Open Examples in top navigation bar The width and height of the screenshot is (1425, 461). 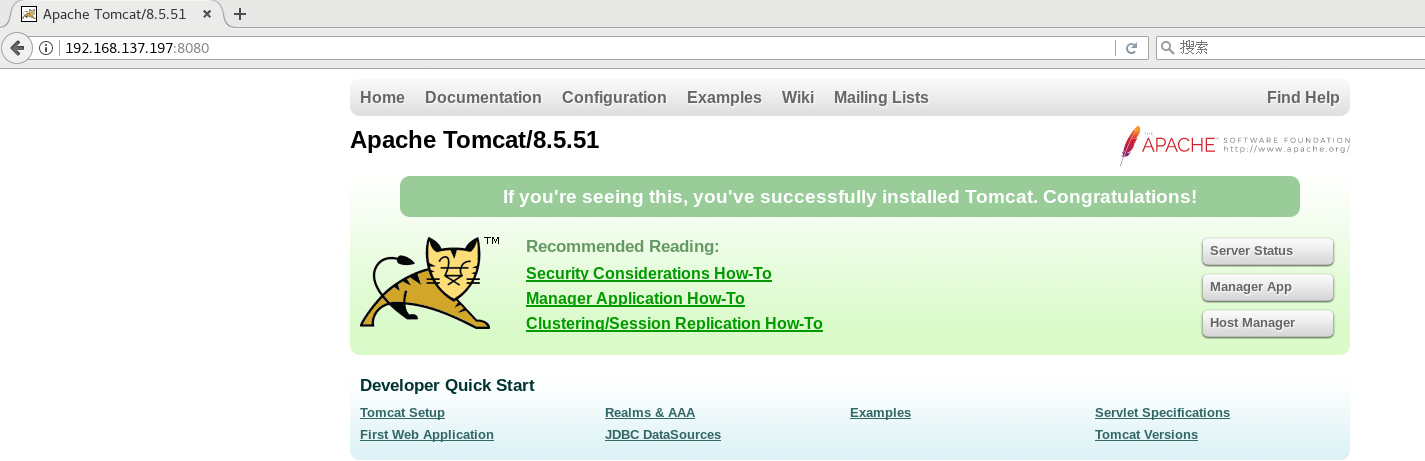724,98
